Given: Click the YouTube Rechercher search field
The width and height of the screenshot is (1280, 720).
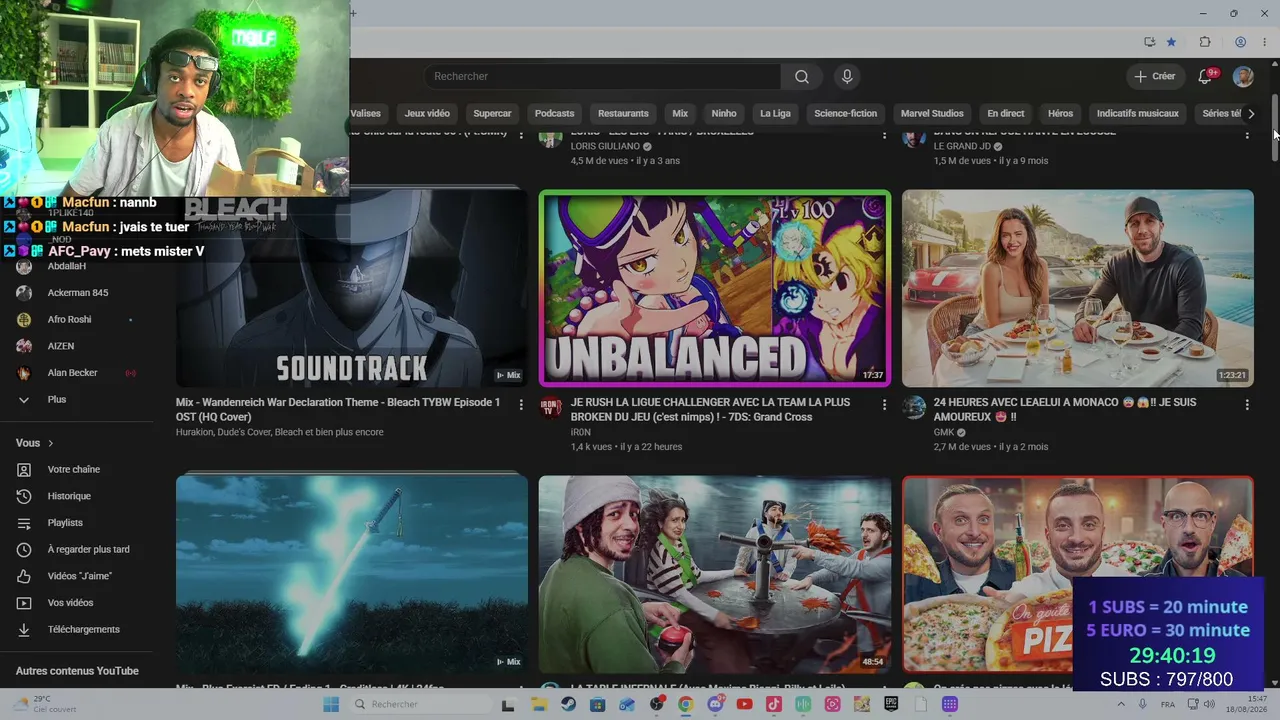Looking at the screenshot, I should coord(603,77).
